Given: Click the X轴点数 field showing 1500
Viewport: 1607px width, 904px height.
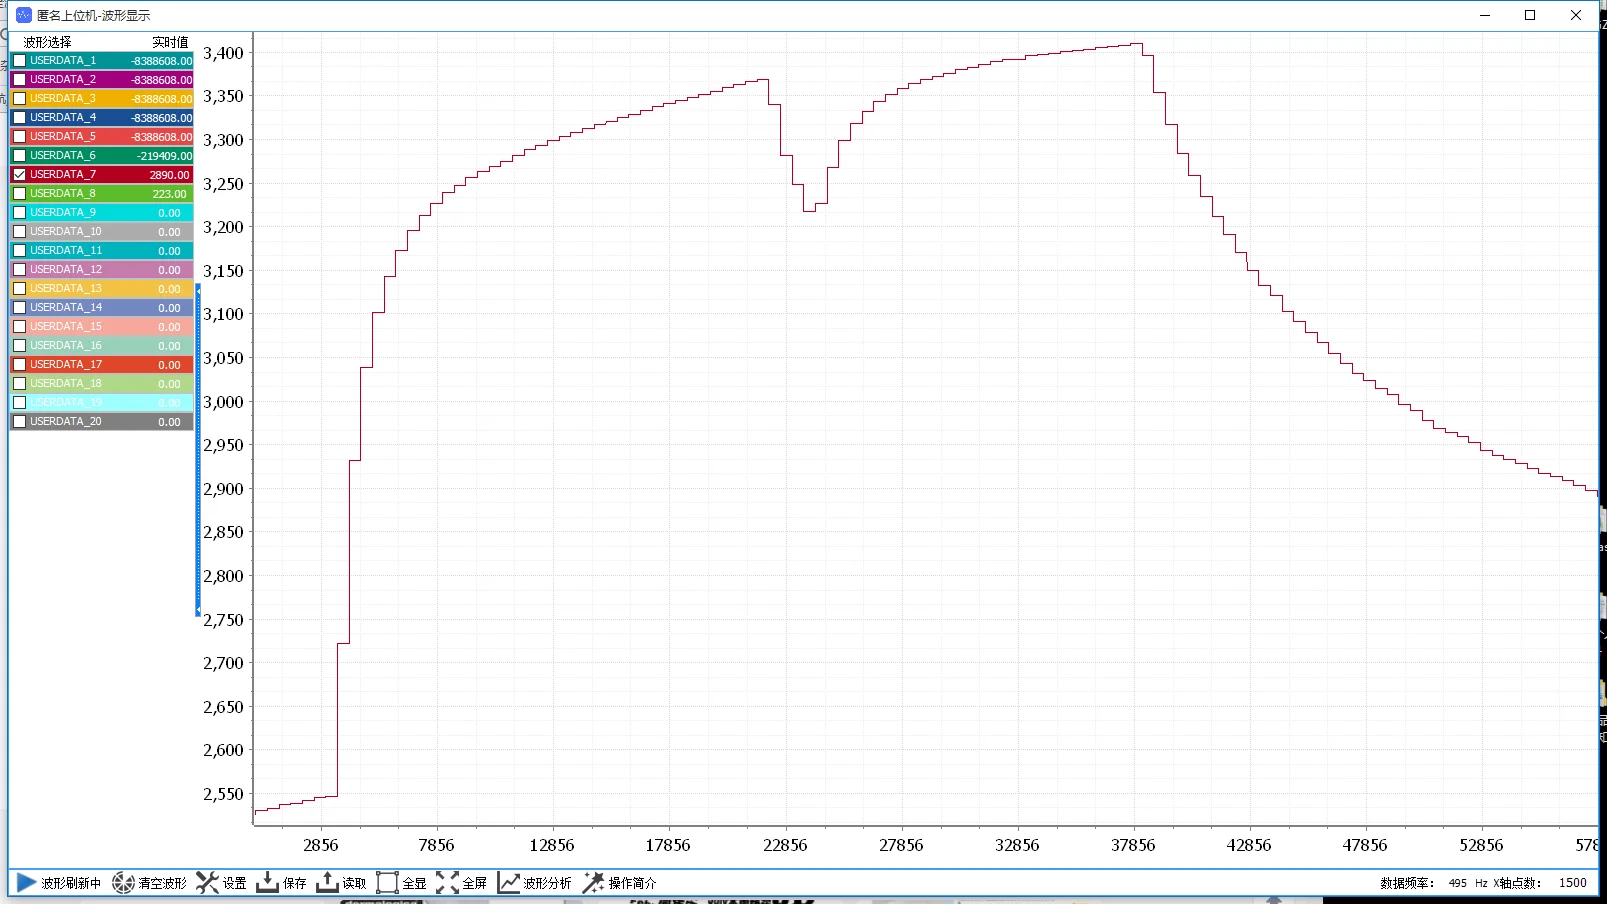Looking at the screenshot, I should tap(1572, 883).
